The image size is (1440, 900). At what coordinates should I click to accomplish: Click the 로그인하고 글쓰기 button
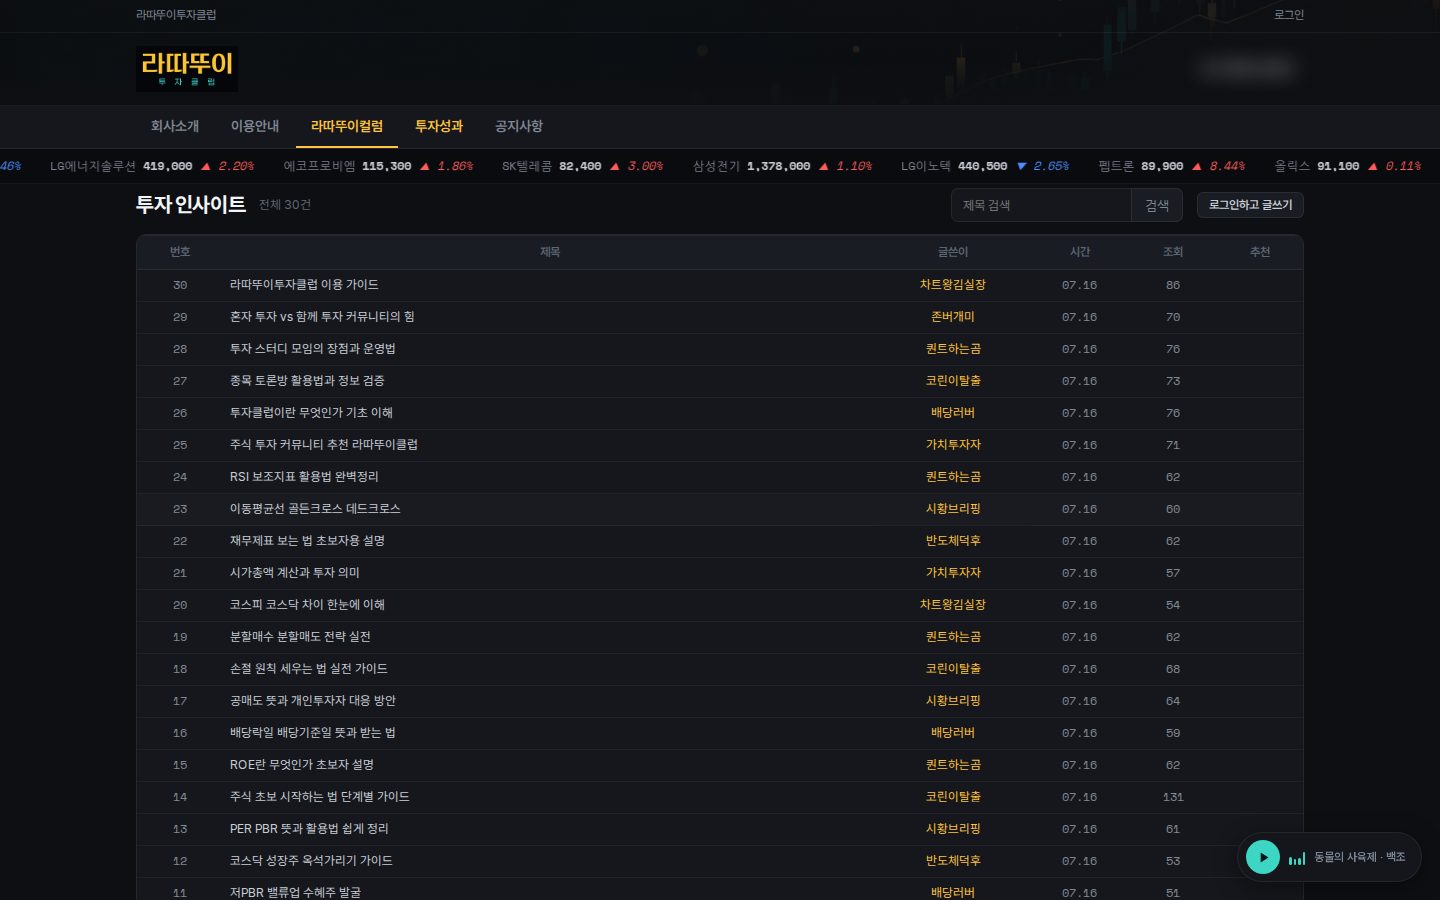pyautogui.click(x=1250, y=205)
